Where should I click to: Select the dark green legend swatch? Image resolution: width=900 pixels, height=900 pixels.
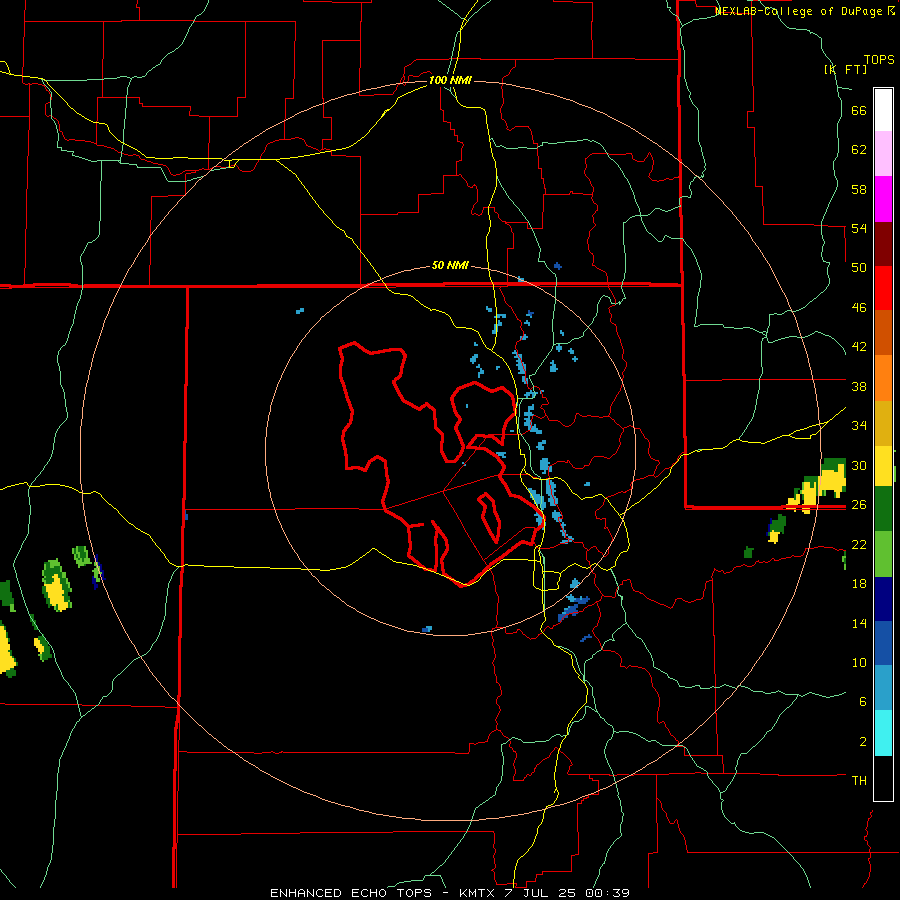click(883, 509)
